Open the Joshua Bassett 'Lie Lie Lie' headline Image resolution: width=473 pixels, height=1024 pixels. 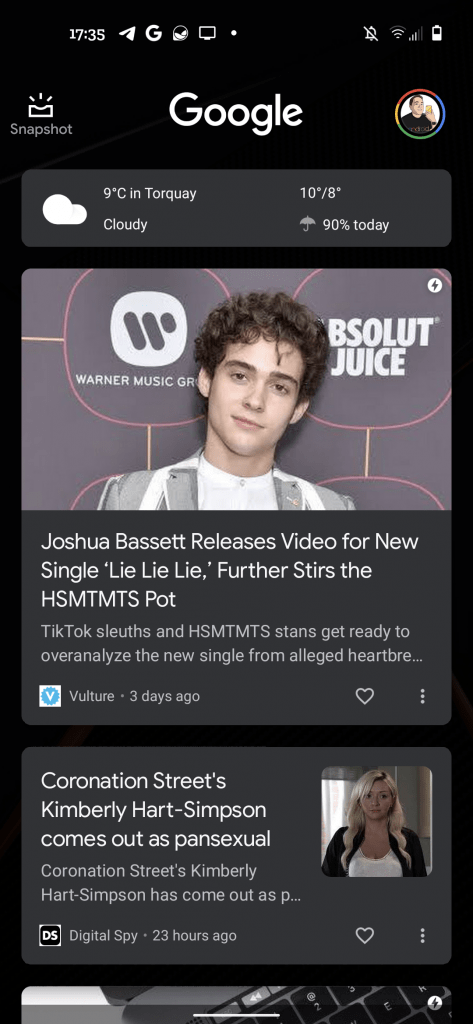tap(229, 570)
